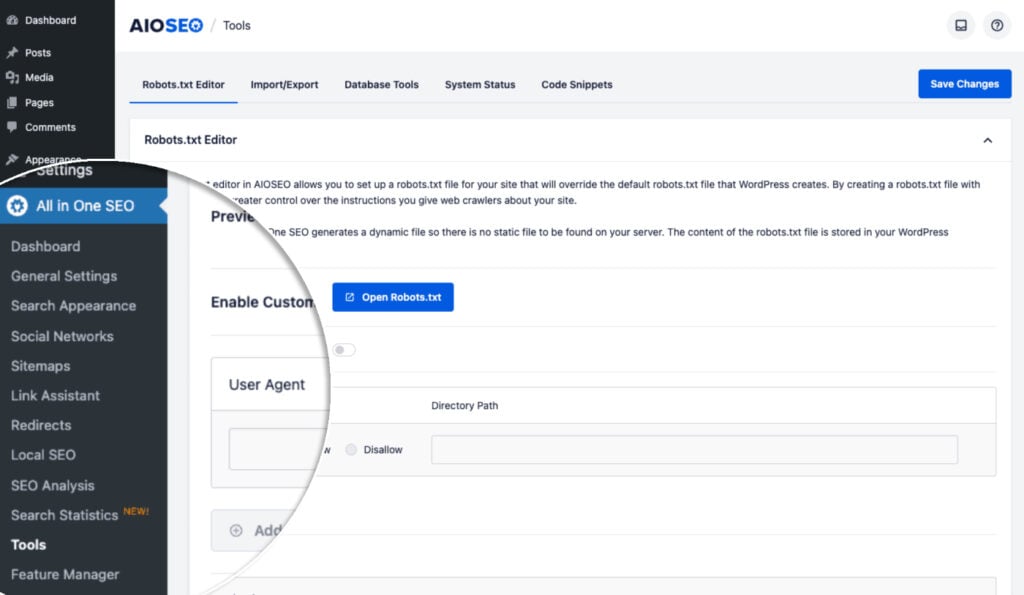
Task: Toggle the Enable Custom Robots.txt switch
Action: pyautogui.click(x=344, y=349)
